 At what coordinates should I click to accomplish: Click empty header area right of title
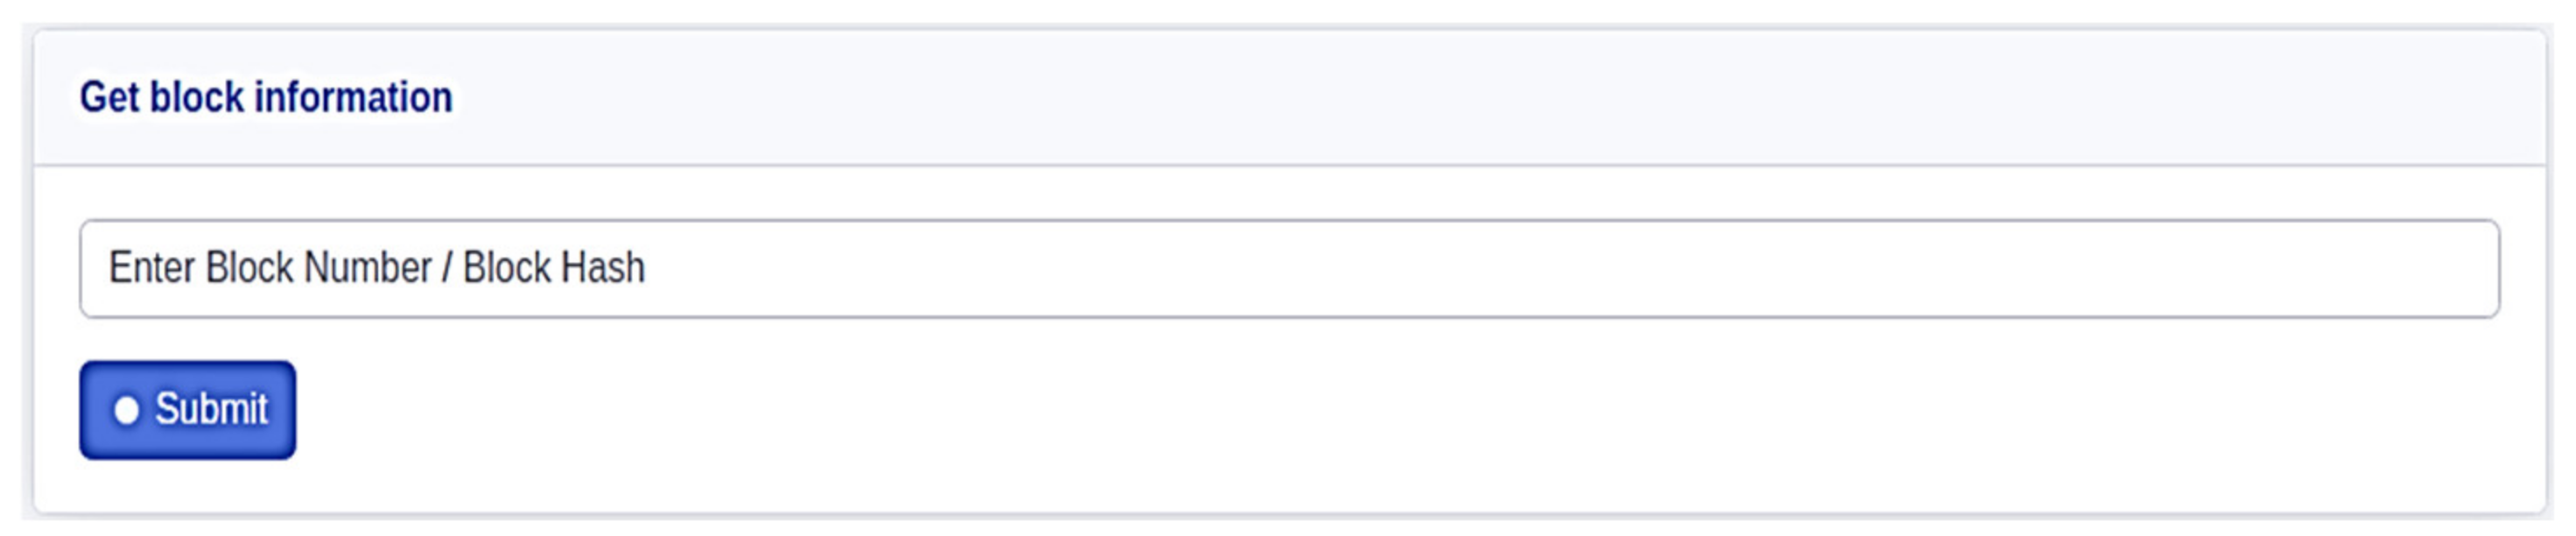coord(1500,97)
